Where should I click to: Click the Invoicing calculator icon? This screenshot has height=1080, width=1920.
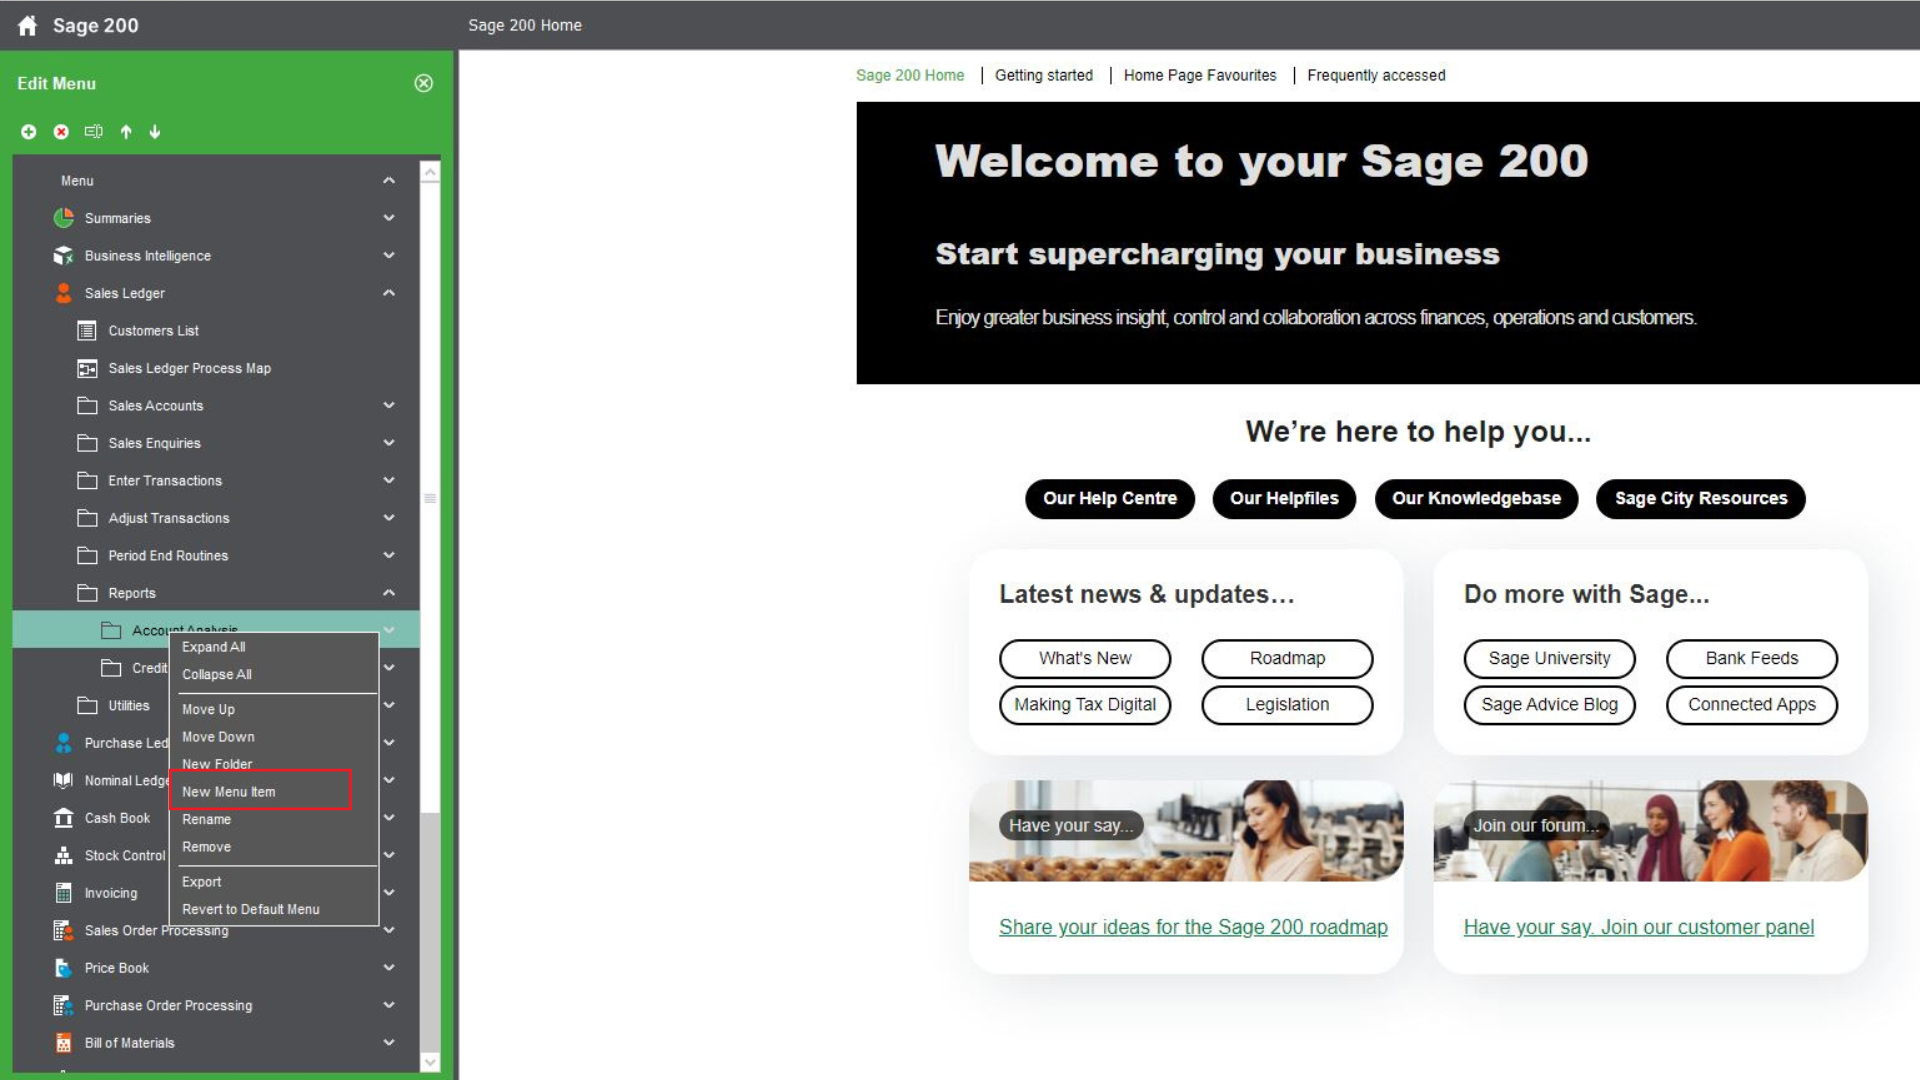pyautogui.click(x=63, y=893)
